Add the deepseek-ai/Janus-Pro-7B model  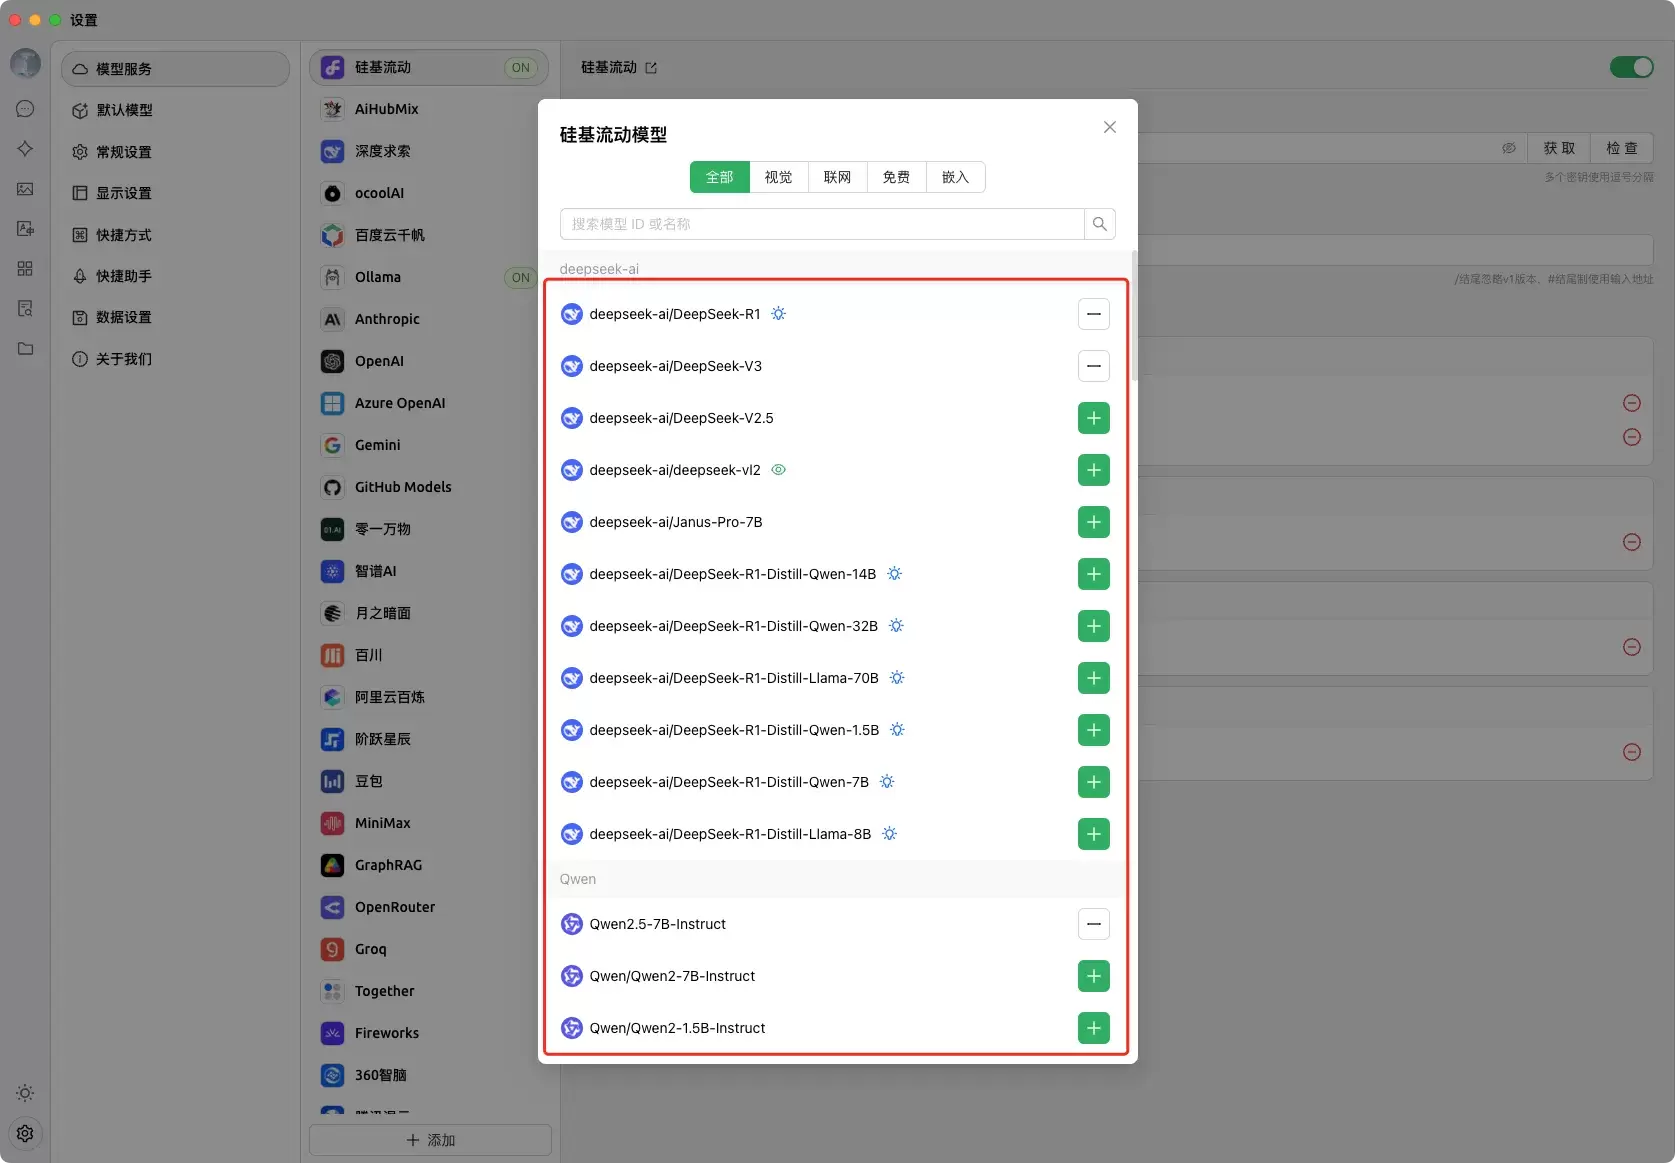(1094, 522)
